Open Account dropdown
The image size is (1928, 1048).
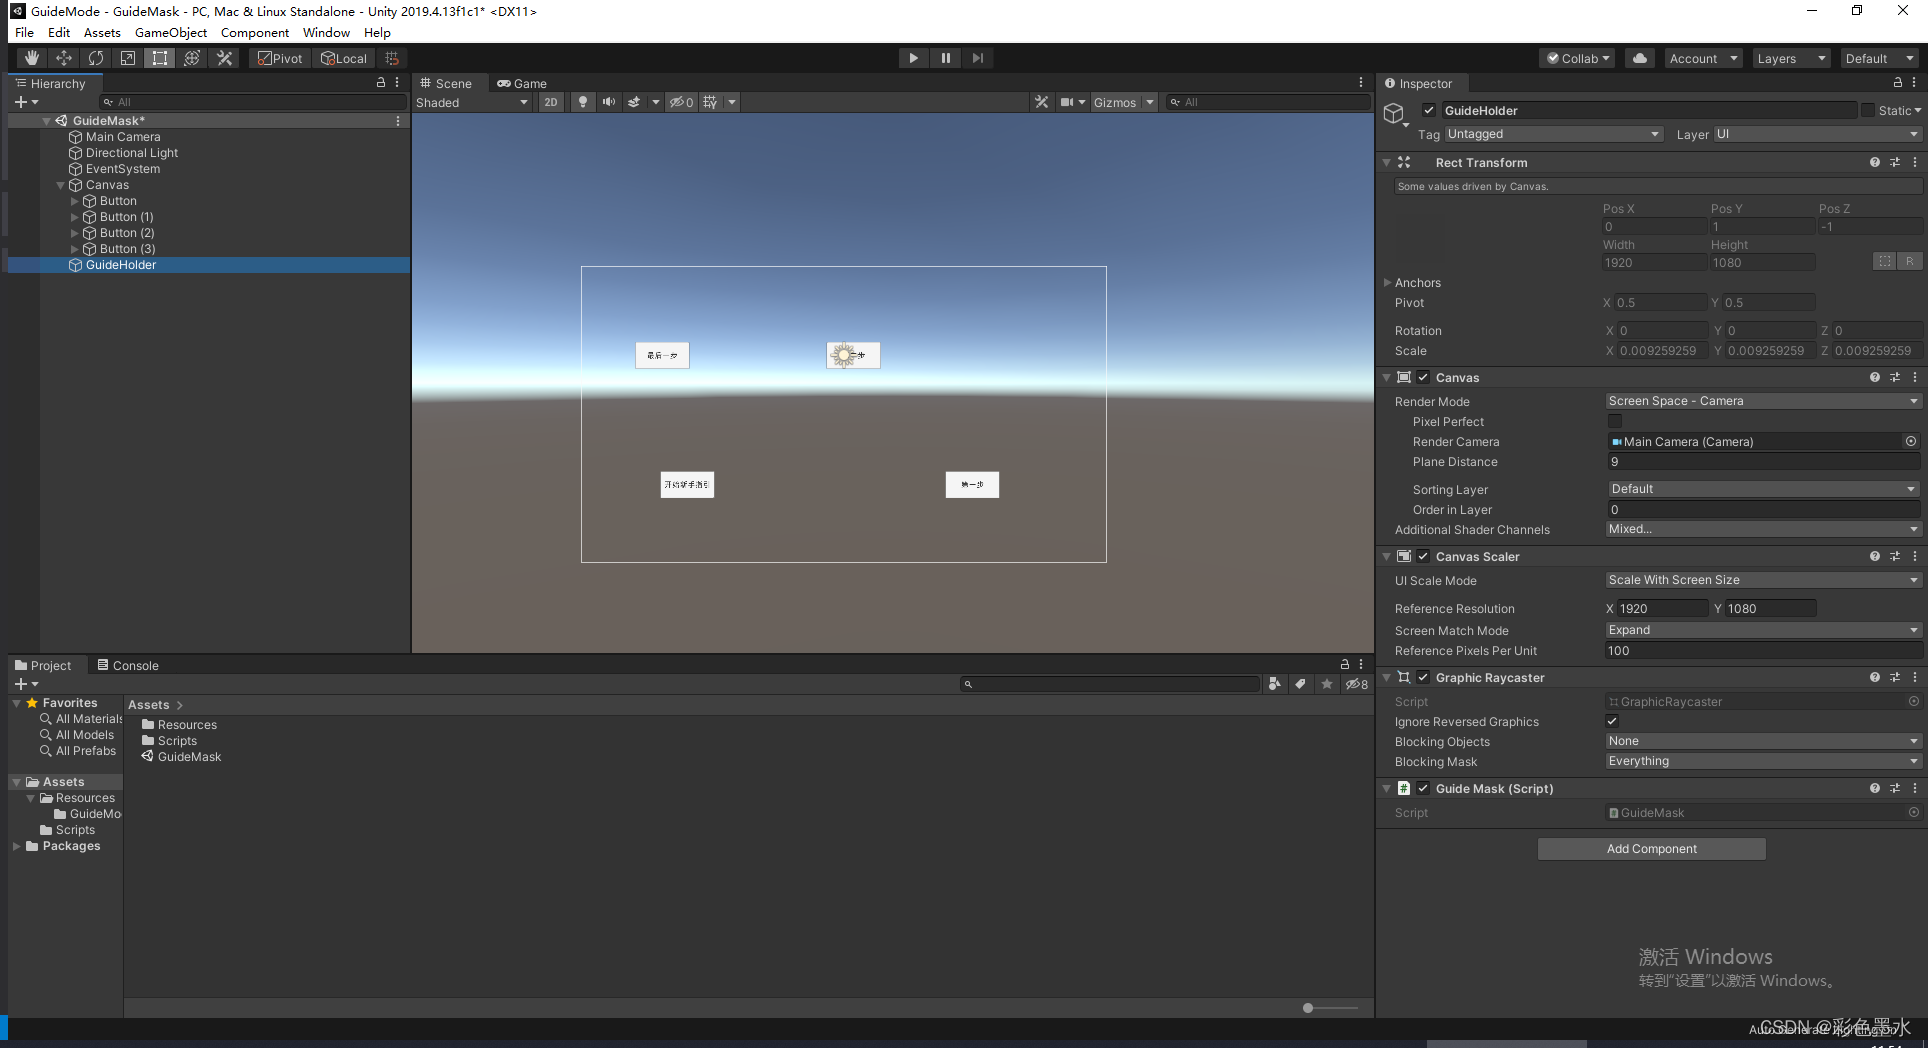click(x=1704, y=58)
